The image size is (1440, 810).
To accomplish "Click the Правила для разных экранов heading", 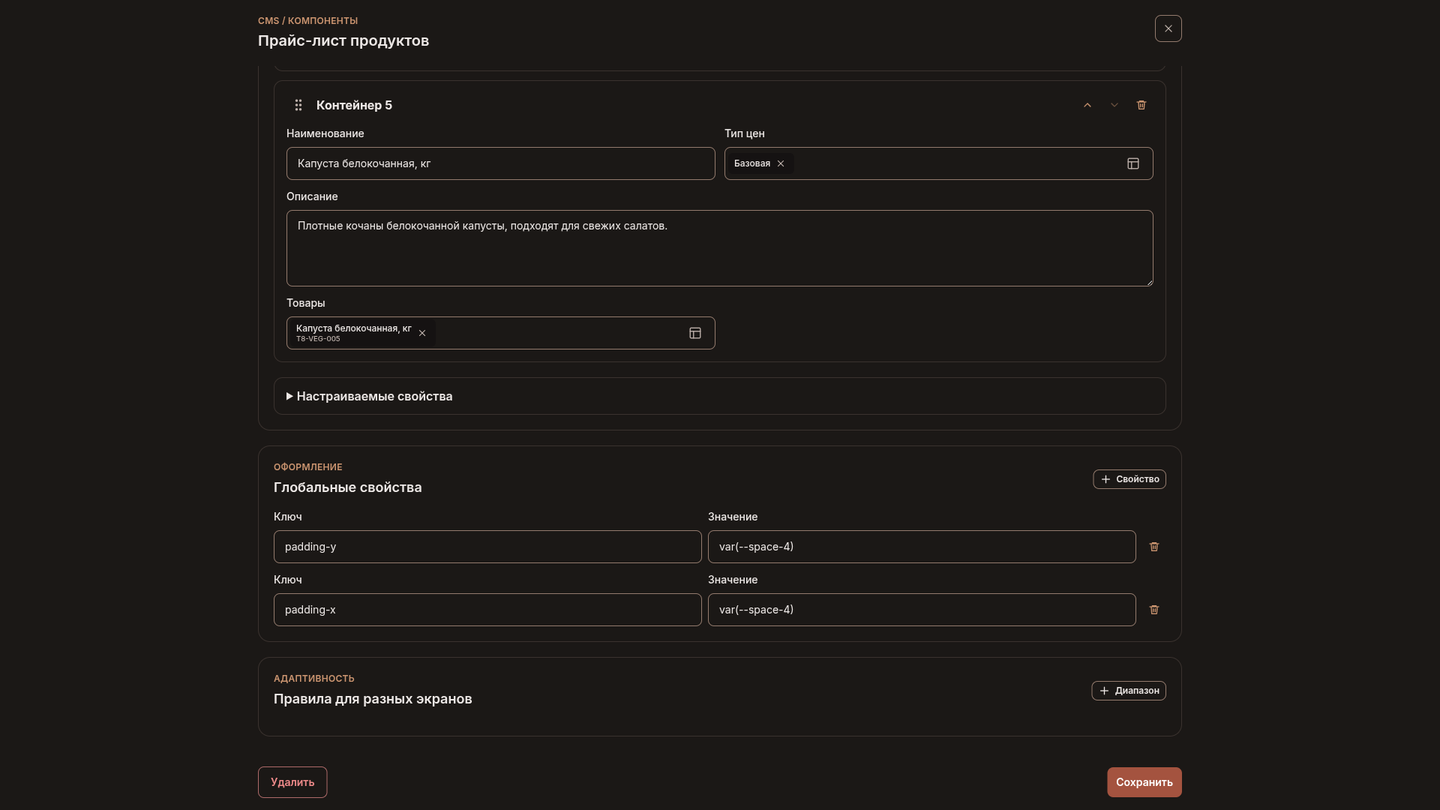I will (x=373, y=699).
